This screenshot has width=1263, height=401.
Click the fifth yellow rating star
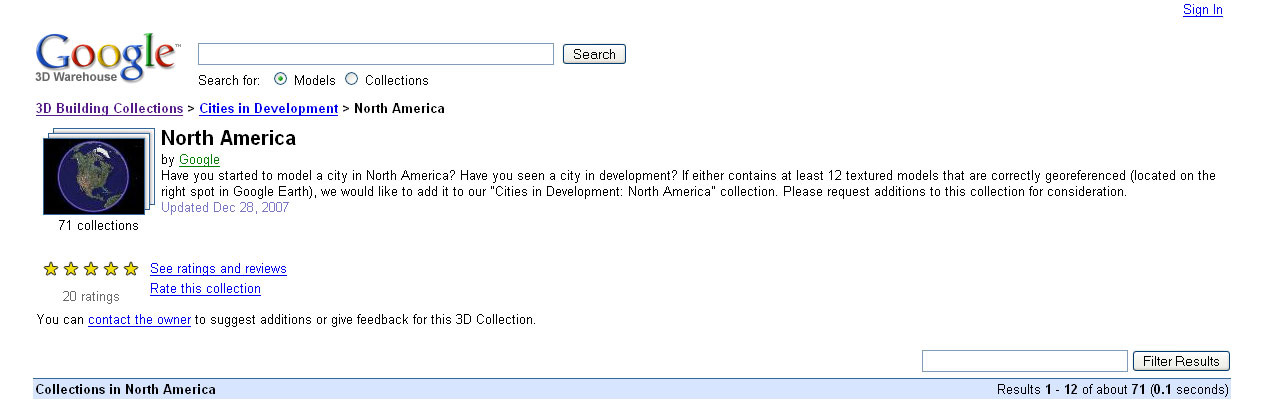click(131, 269)
